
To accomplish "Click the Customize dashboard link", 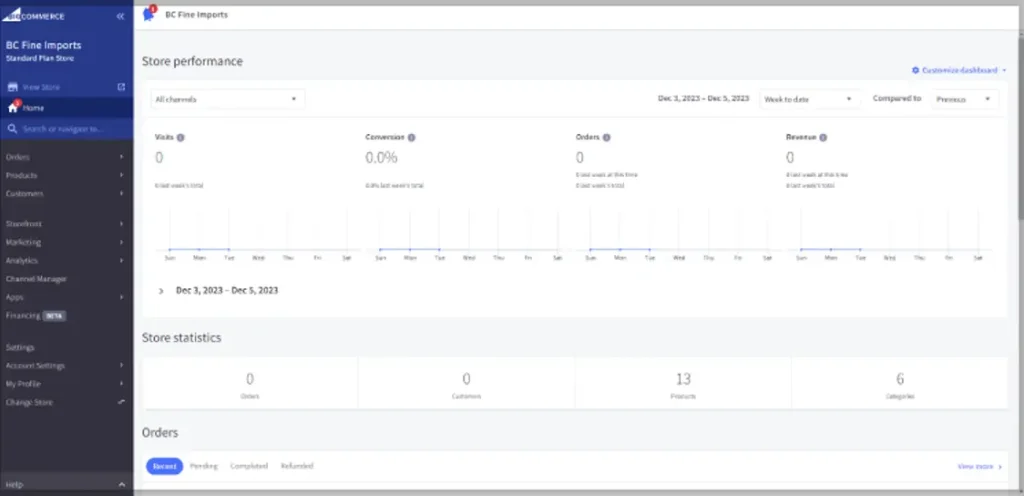I will [x=958, y=70].
